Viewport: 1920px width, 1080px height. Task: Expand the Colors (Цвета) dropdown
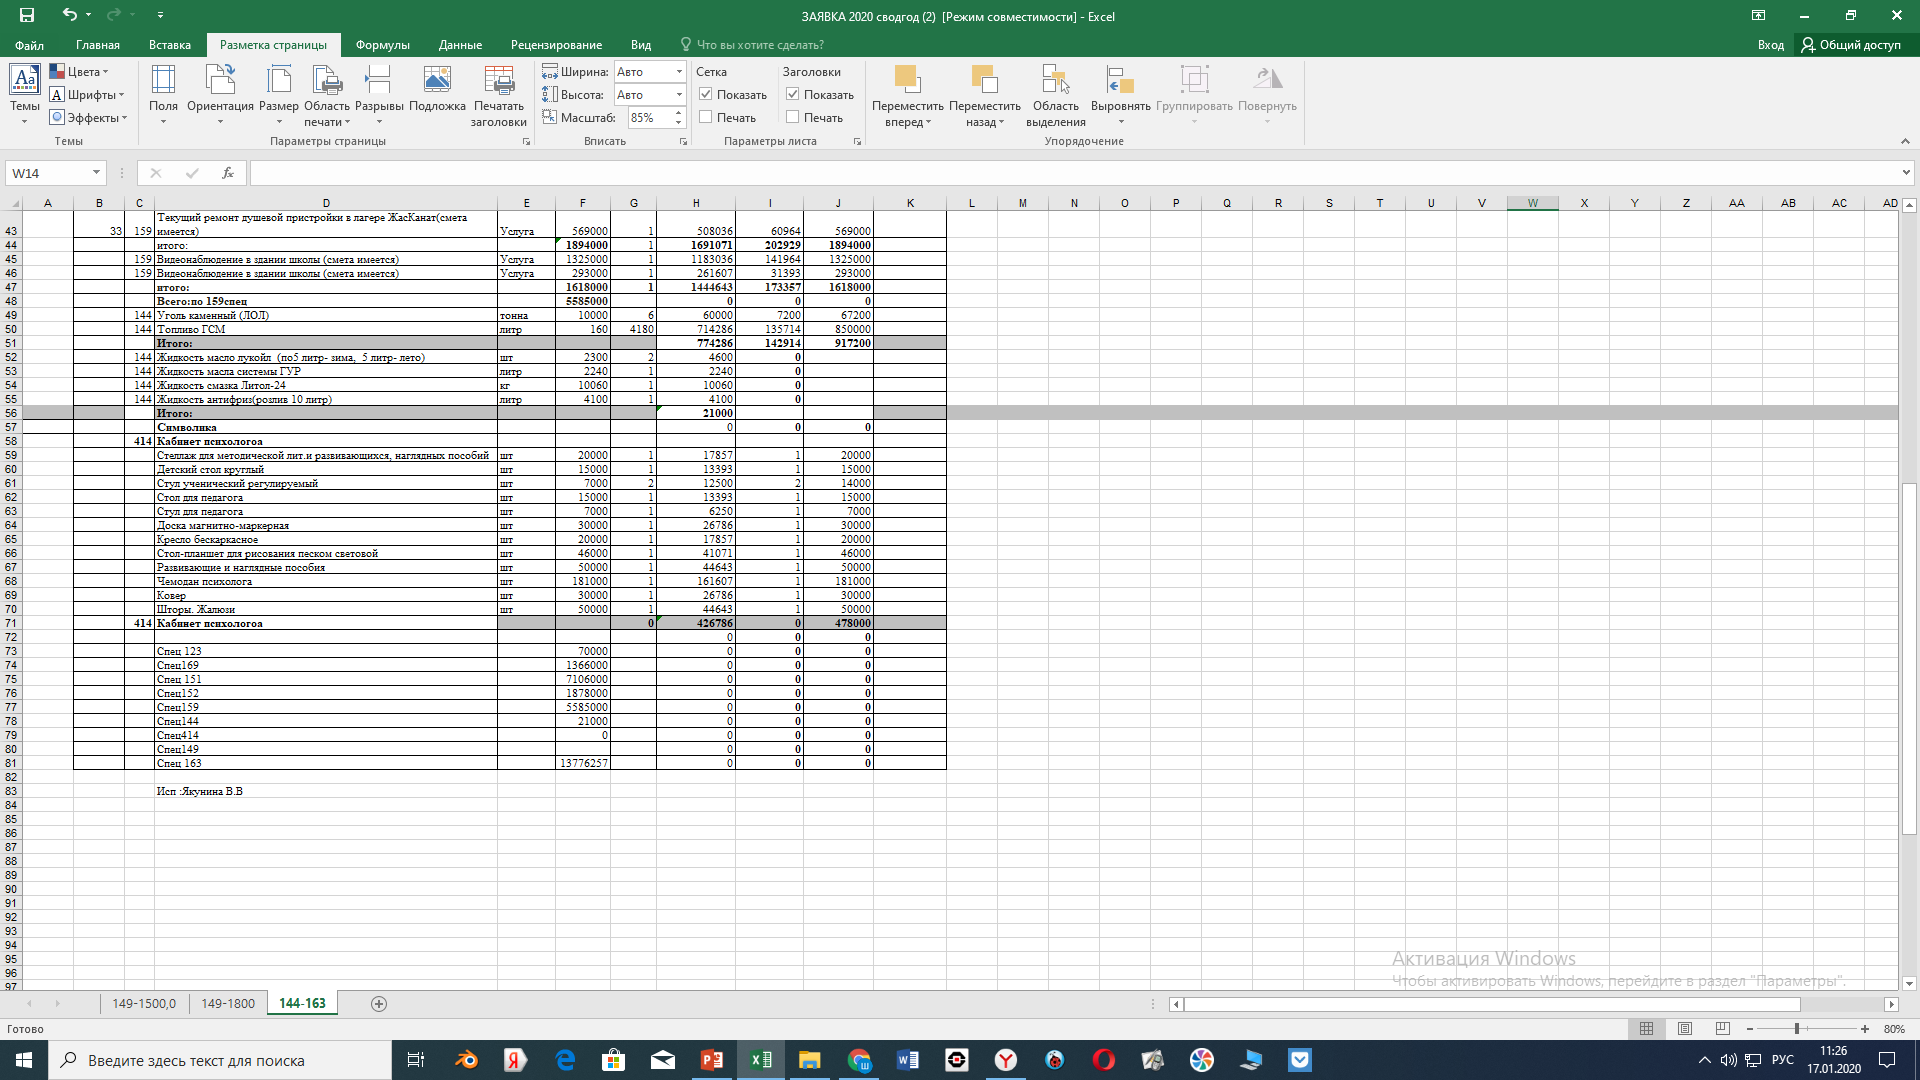[79, 72]
